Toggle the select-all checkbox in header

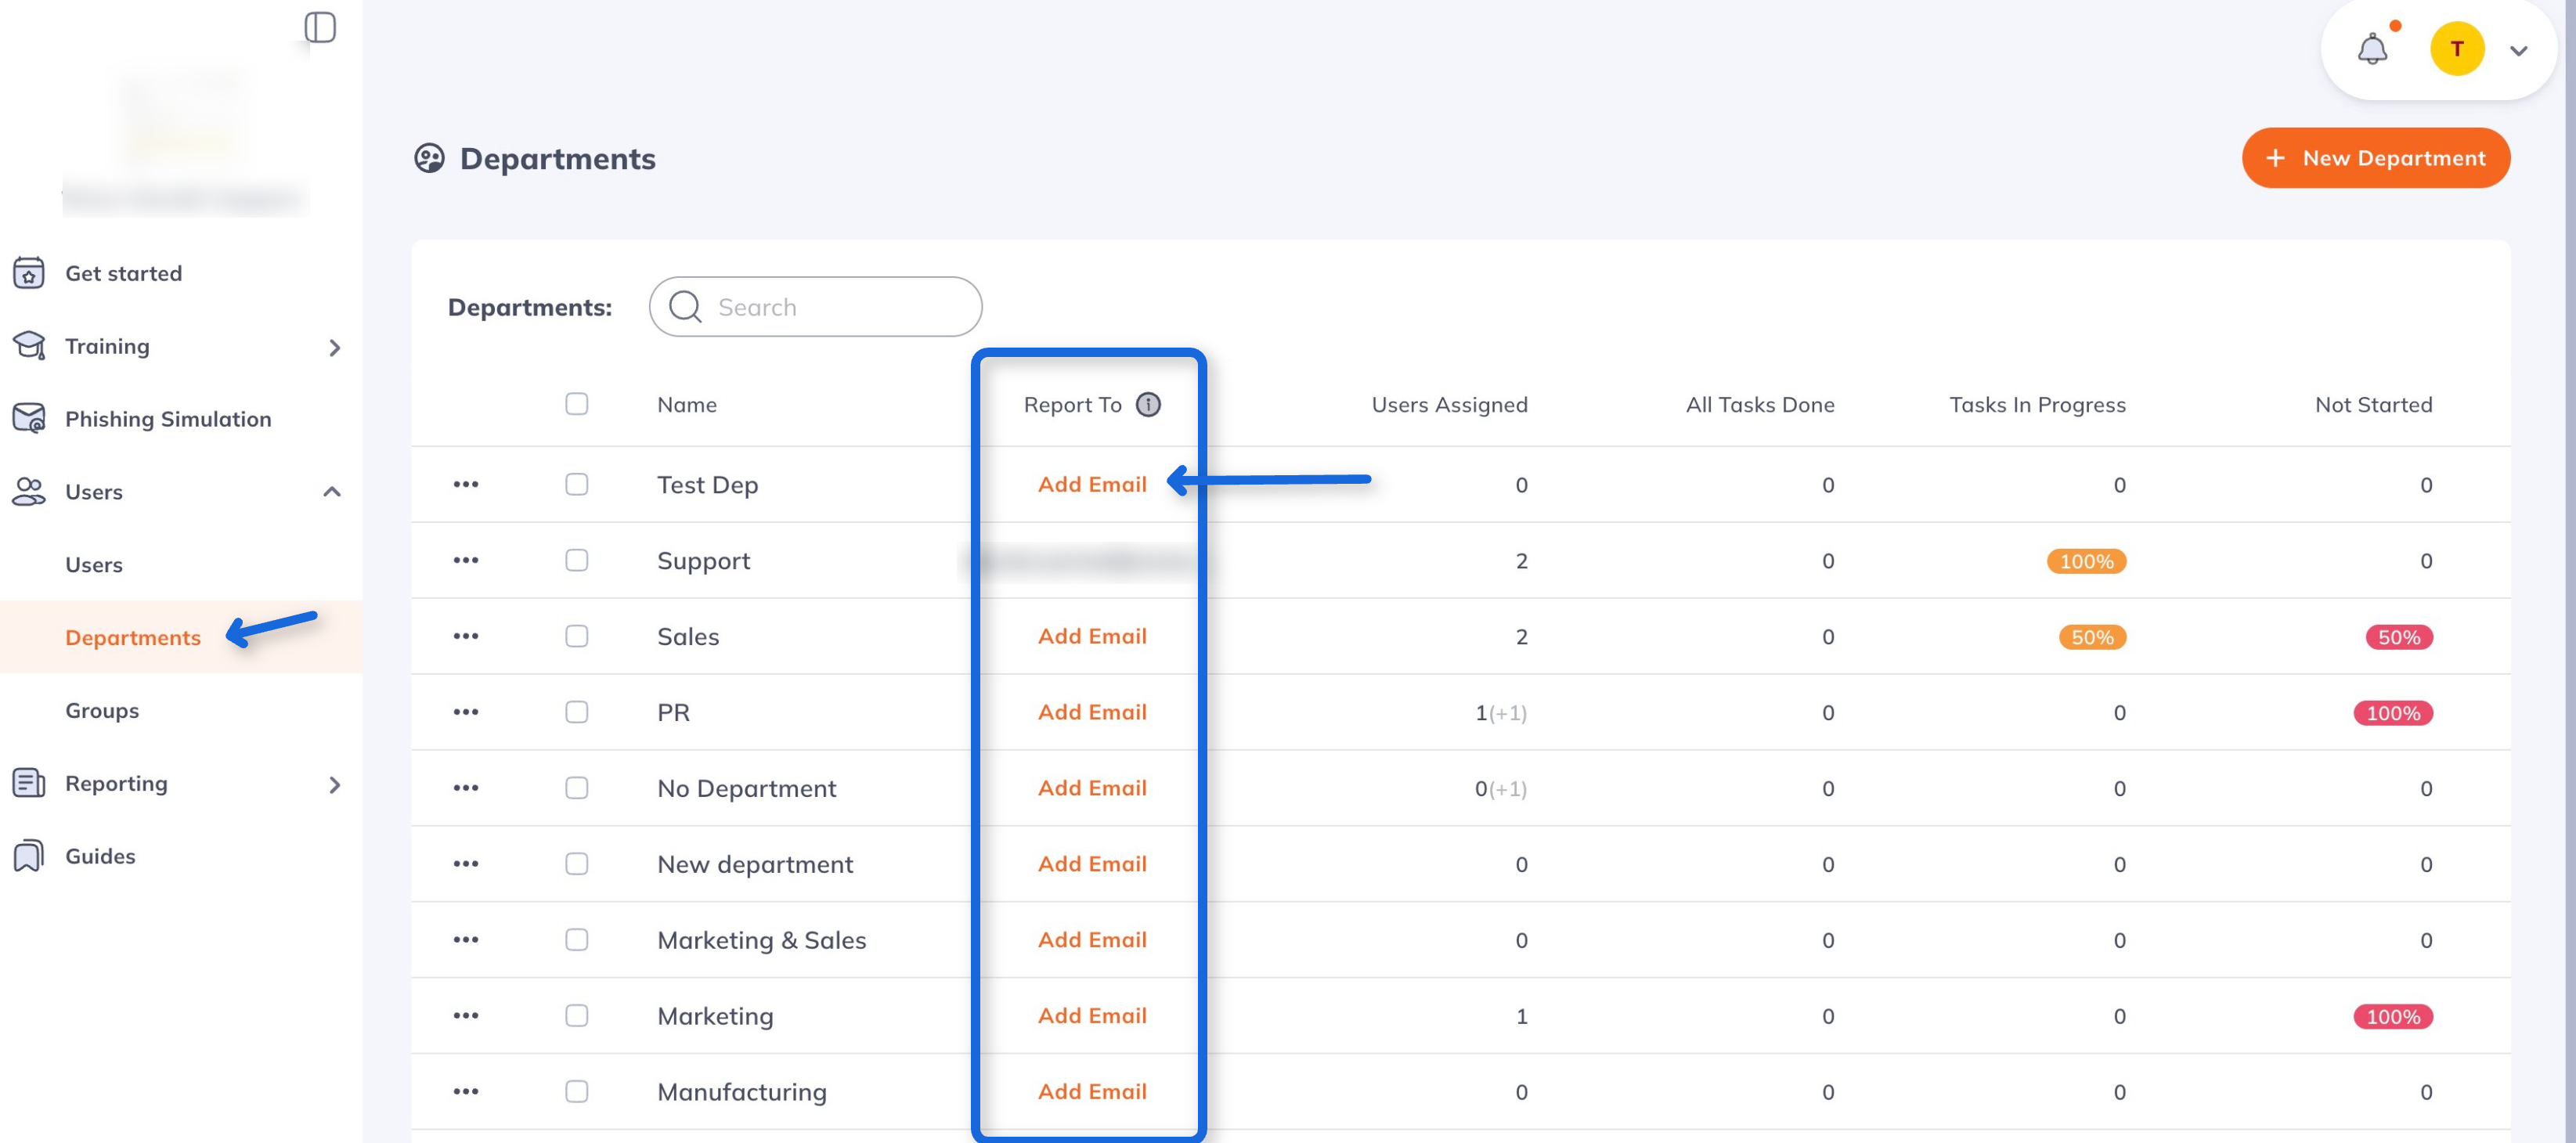click(576, 404)
